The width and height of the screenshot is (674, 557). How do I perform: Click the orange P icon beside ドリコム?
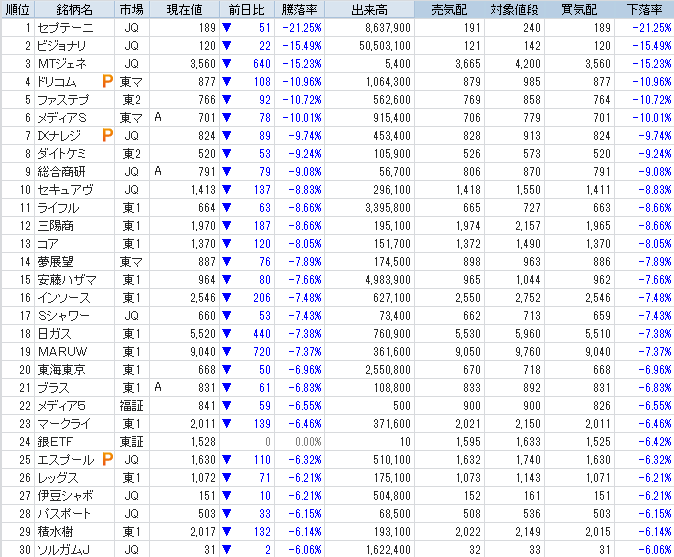coord(107,81)
